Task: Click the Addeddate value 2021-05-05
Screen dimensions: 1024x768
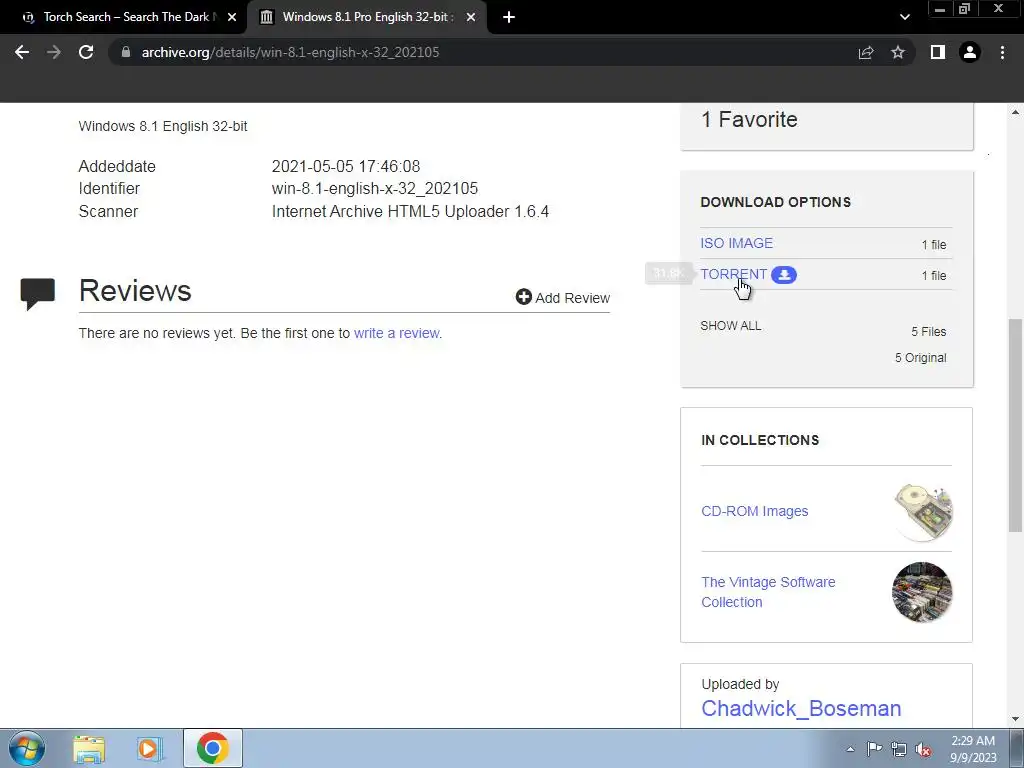Action: [345, 167]
